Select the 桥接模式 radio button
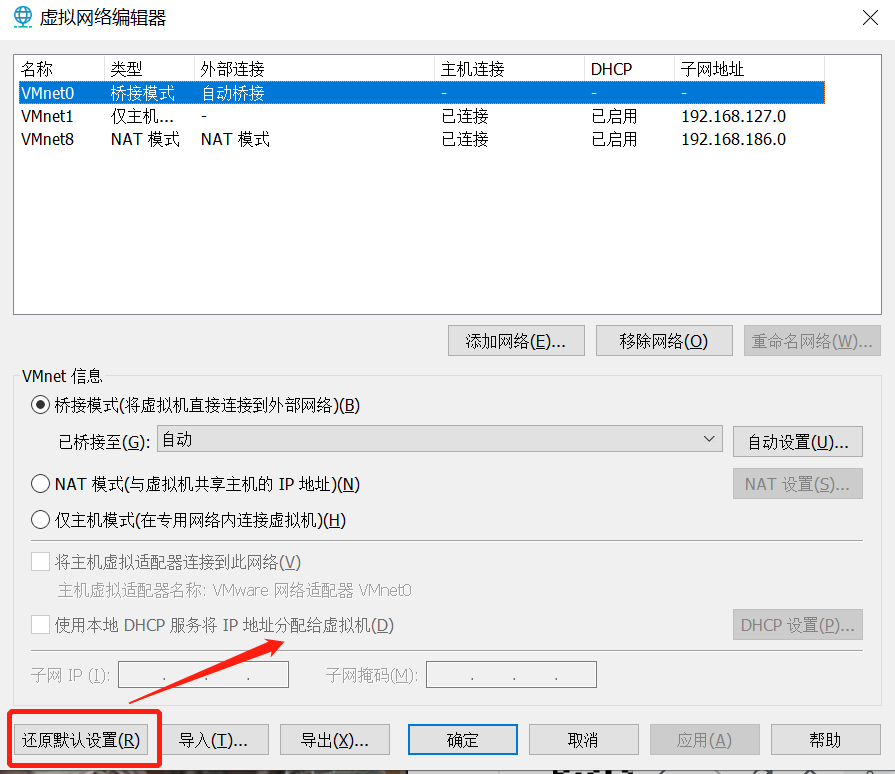This screenshot has height=774, width=895. coord(40,406)
